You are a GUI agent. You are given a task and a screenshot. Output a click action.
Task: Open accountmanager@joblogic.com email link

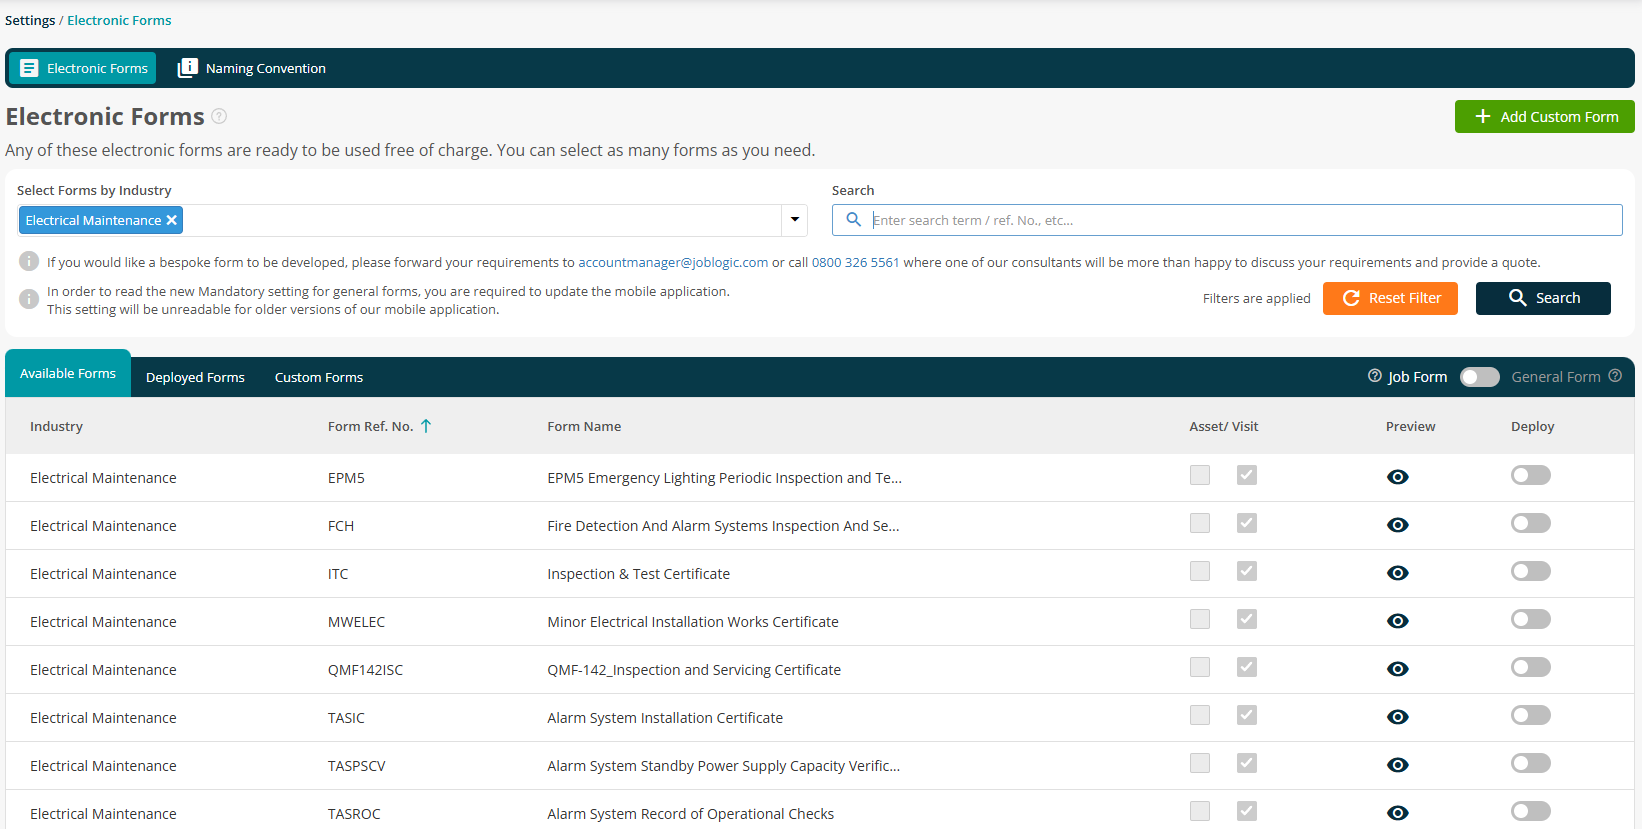[x=673, y=262]
